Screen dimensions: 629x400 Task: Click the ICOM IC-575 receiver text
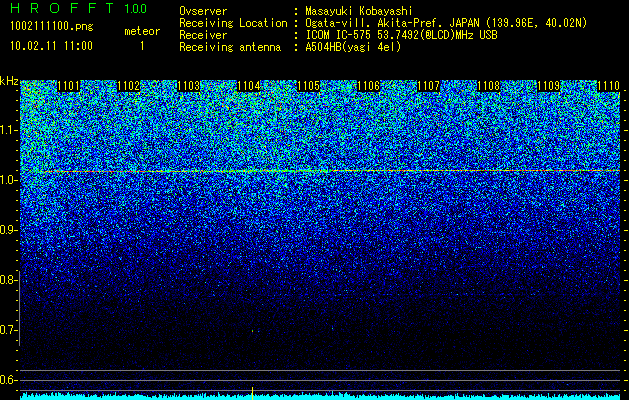pos(401,35)
